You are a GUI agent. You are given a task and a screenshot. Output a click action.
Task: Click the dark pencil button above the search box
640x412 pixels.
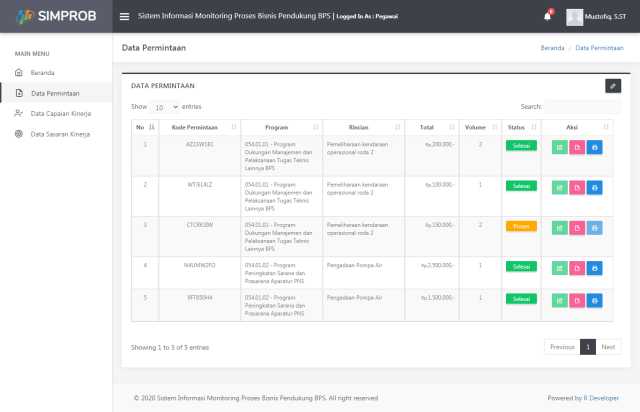(613, 86)
